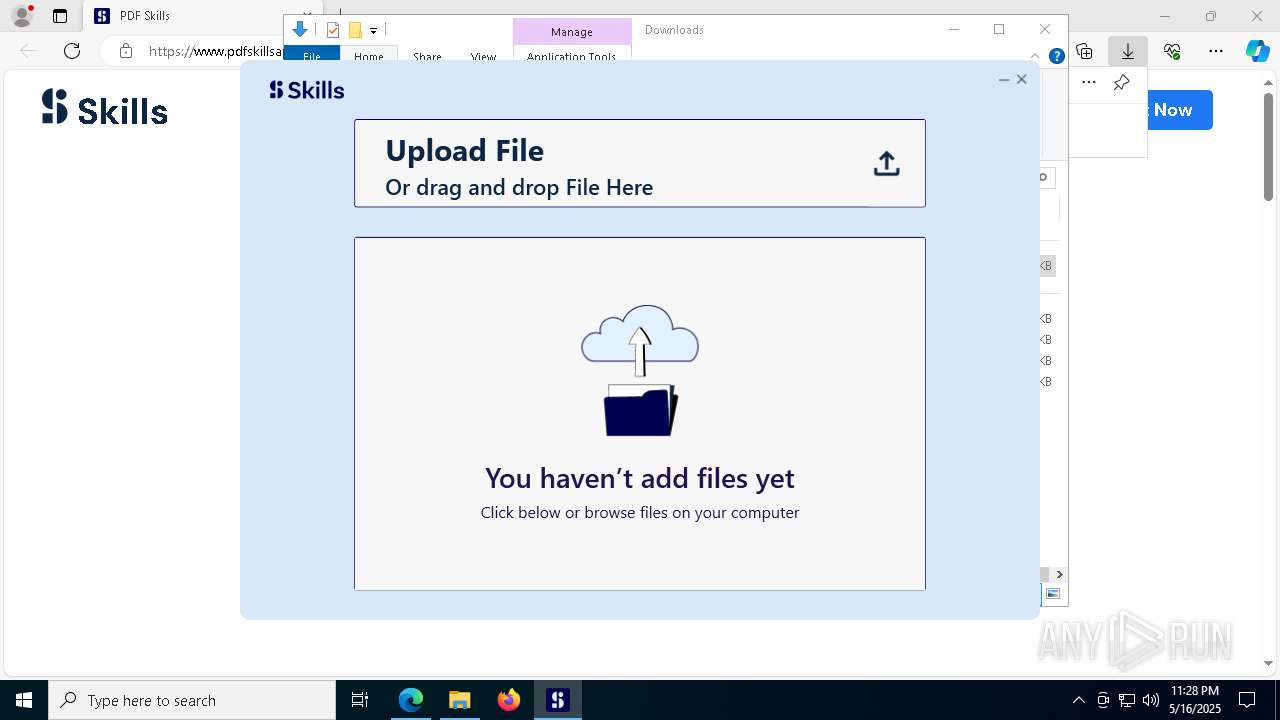Click the Properties checkmark icon in Explorer quick access
Screen dimensions: 1280x720
coord(333,30)
